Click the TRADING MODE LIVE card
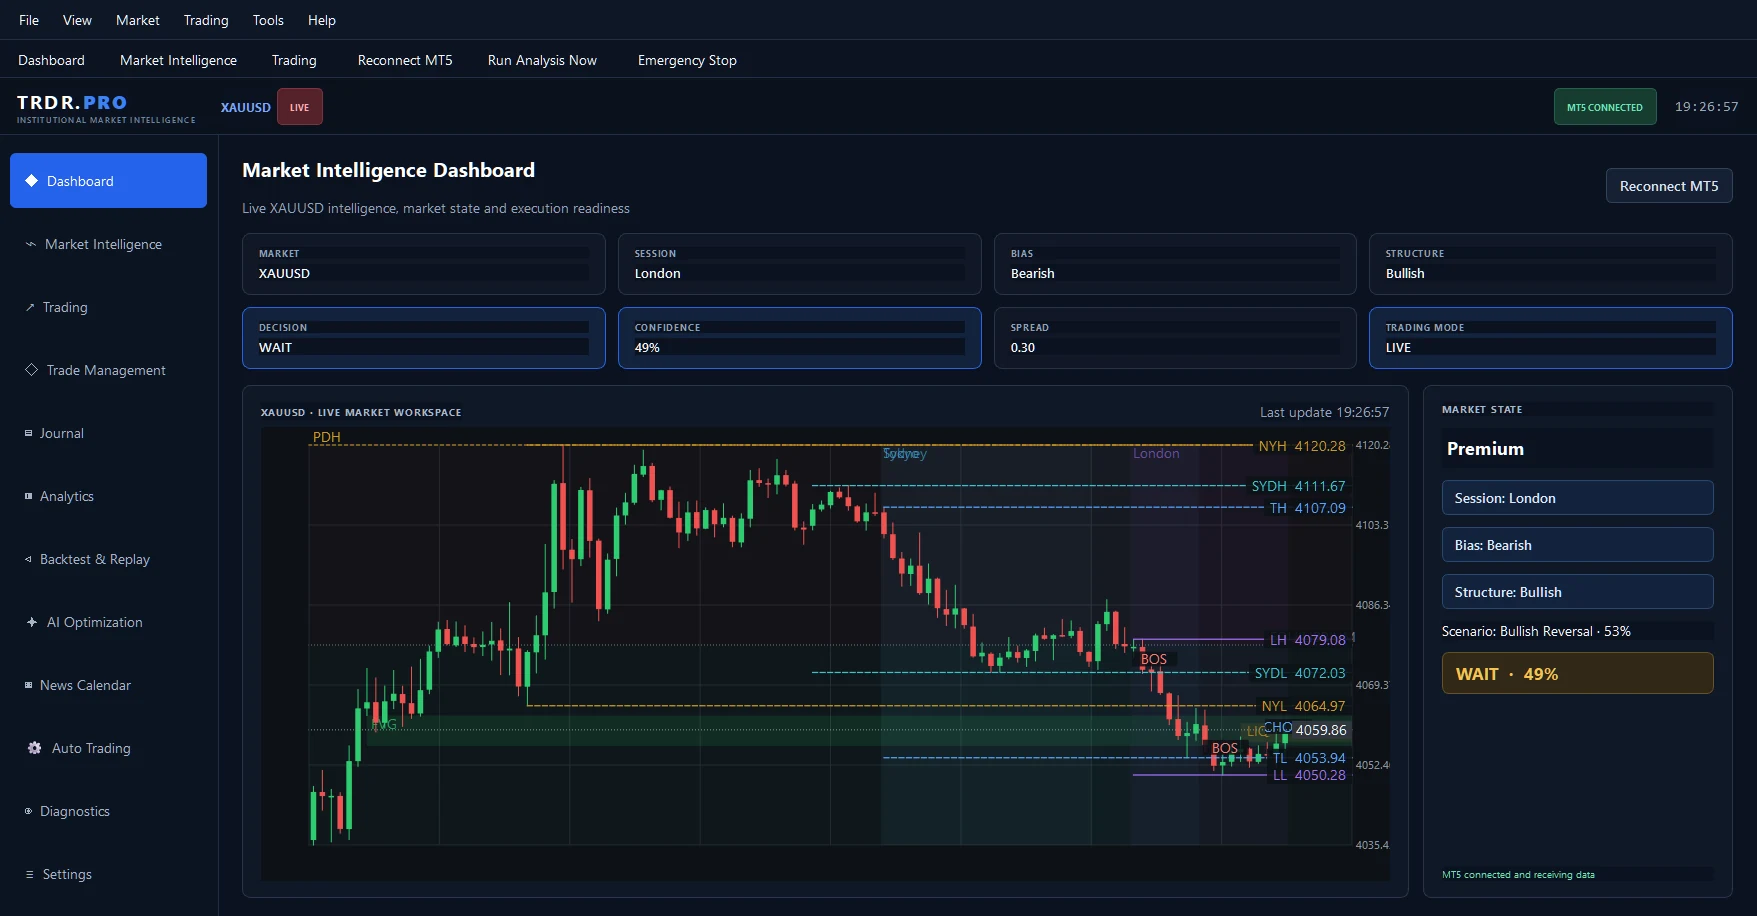The height and width of the screenshot is (916, 1757). tap(1550, 338)
